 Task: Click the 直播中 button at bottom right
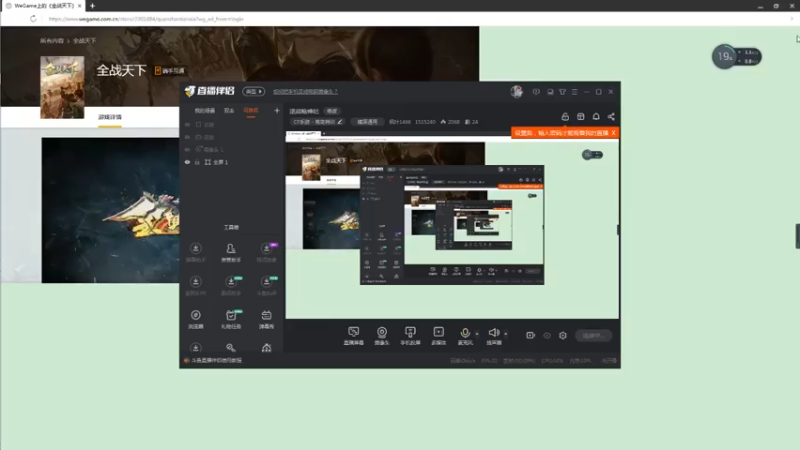[x=593, y=335]
